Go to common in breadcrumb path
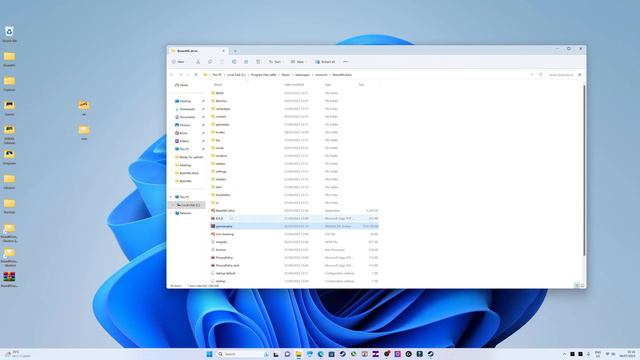640x360 pixels. tap(321, 75)
